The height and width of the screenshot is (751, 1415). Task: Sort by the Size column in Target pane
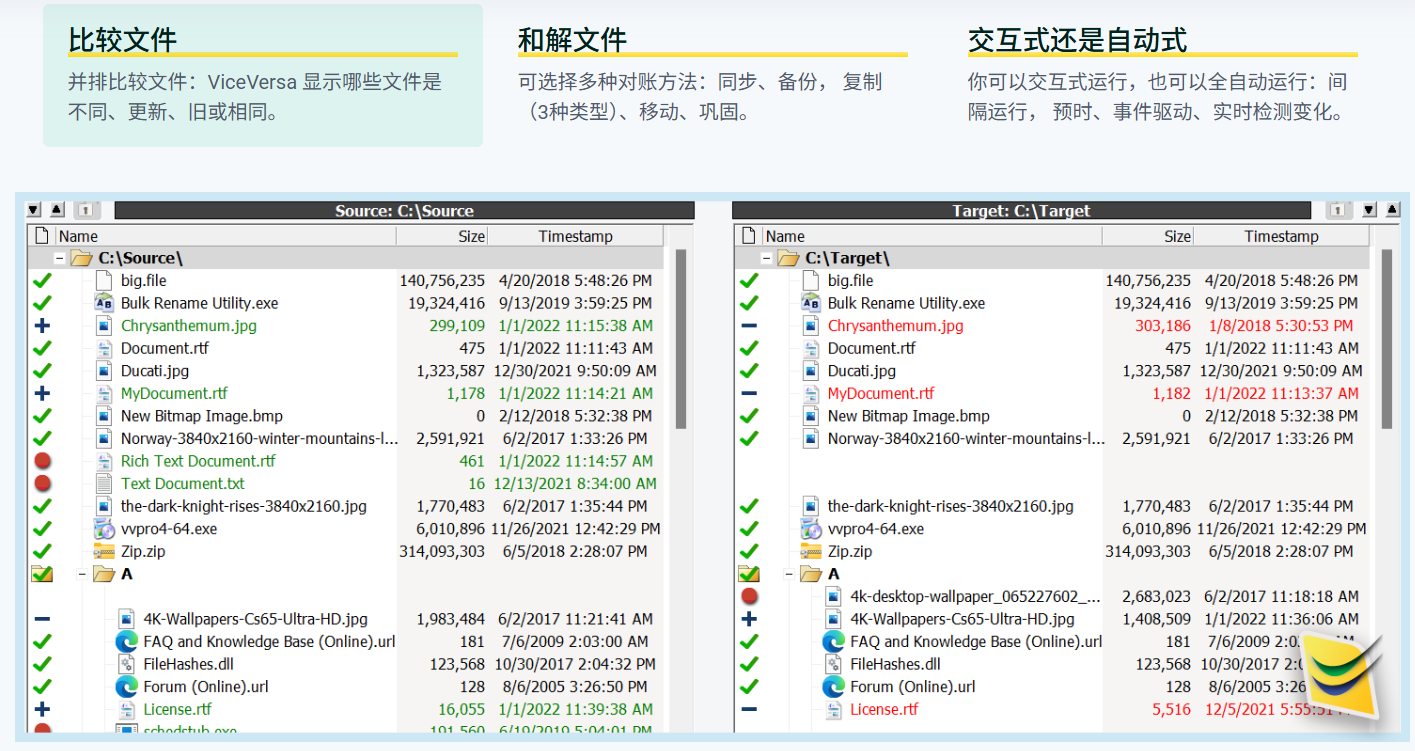coord(1148,236)
